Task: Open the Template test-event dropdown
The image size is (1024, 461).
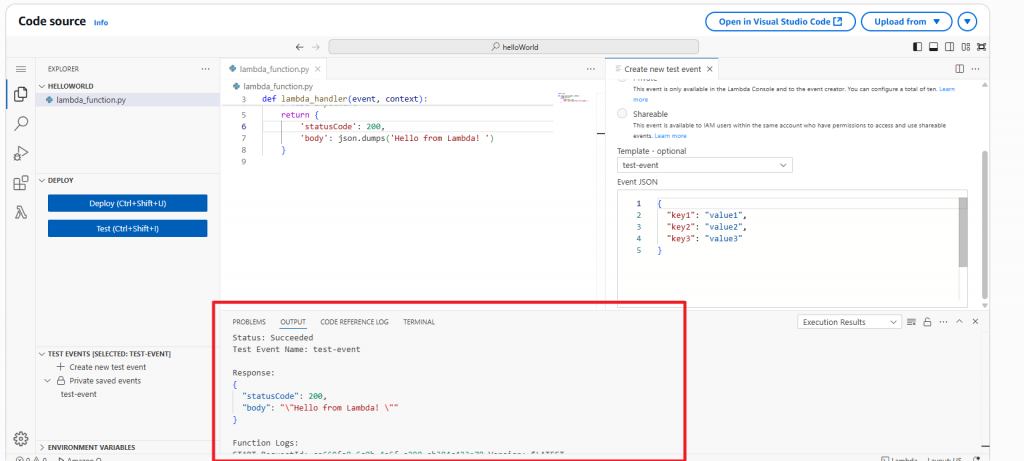Action: click(x=705, y=165)
